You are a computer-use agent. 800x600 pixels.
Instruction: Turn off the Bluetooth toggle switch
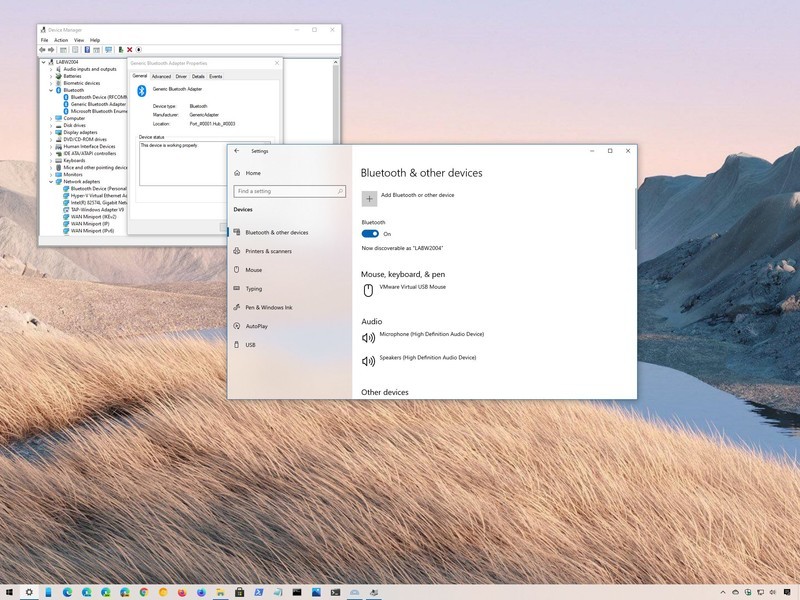coord(370,234)
